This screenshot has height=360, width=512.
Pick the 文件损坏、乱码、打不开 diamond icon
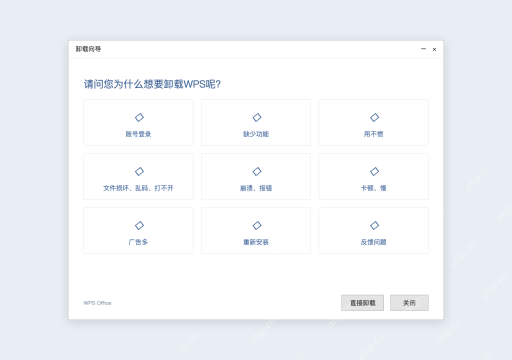[x=139, y=171]
